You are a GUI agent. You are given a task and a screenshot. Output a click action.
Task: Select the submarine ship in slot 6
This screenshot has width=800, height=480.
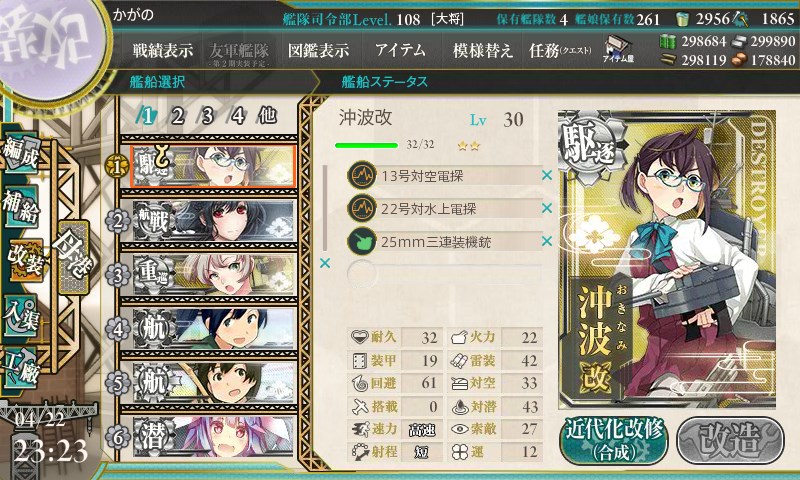[x=213, y=437]
